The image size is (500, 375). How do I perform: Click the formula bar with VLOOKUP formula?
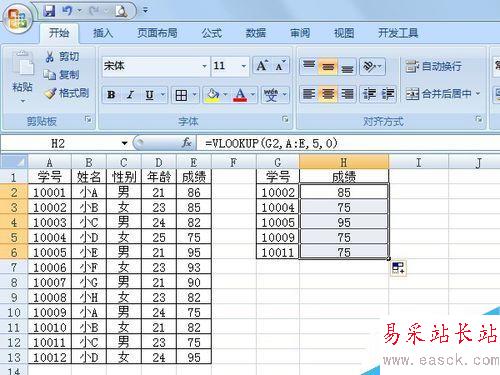[348, 143]
